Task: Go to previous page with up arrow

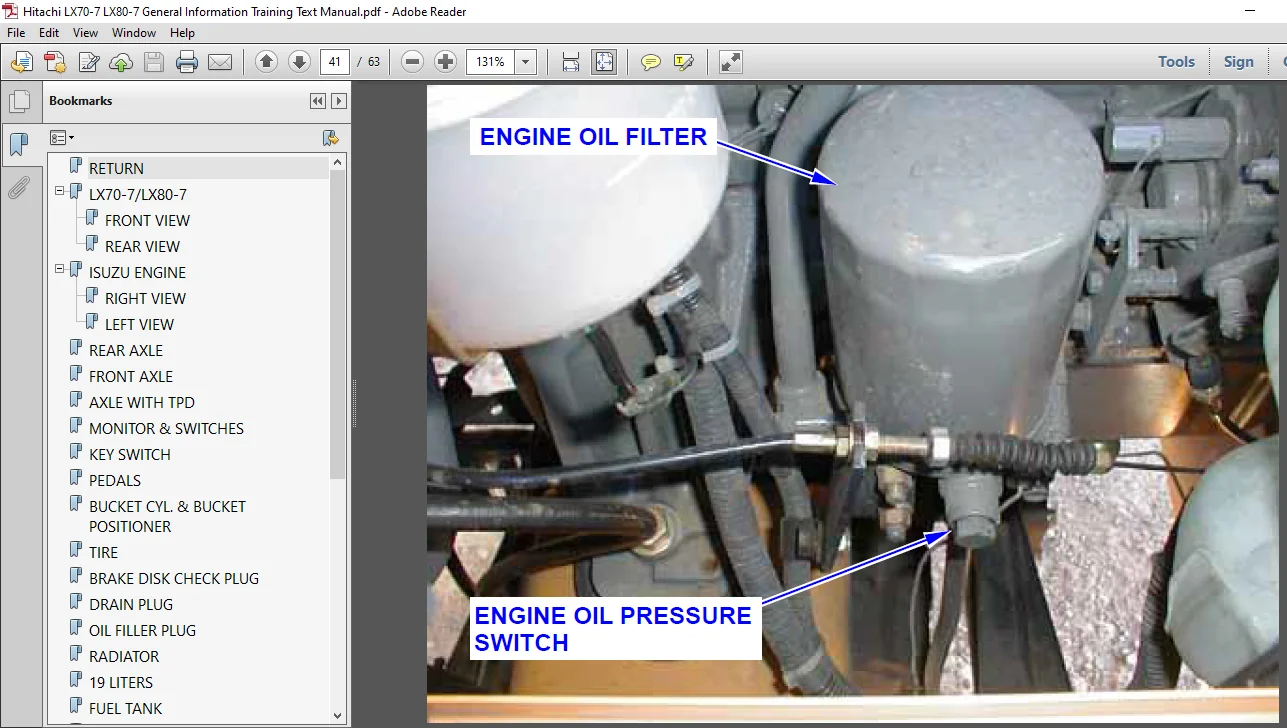Action: click(x=266, y=62)
